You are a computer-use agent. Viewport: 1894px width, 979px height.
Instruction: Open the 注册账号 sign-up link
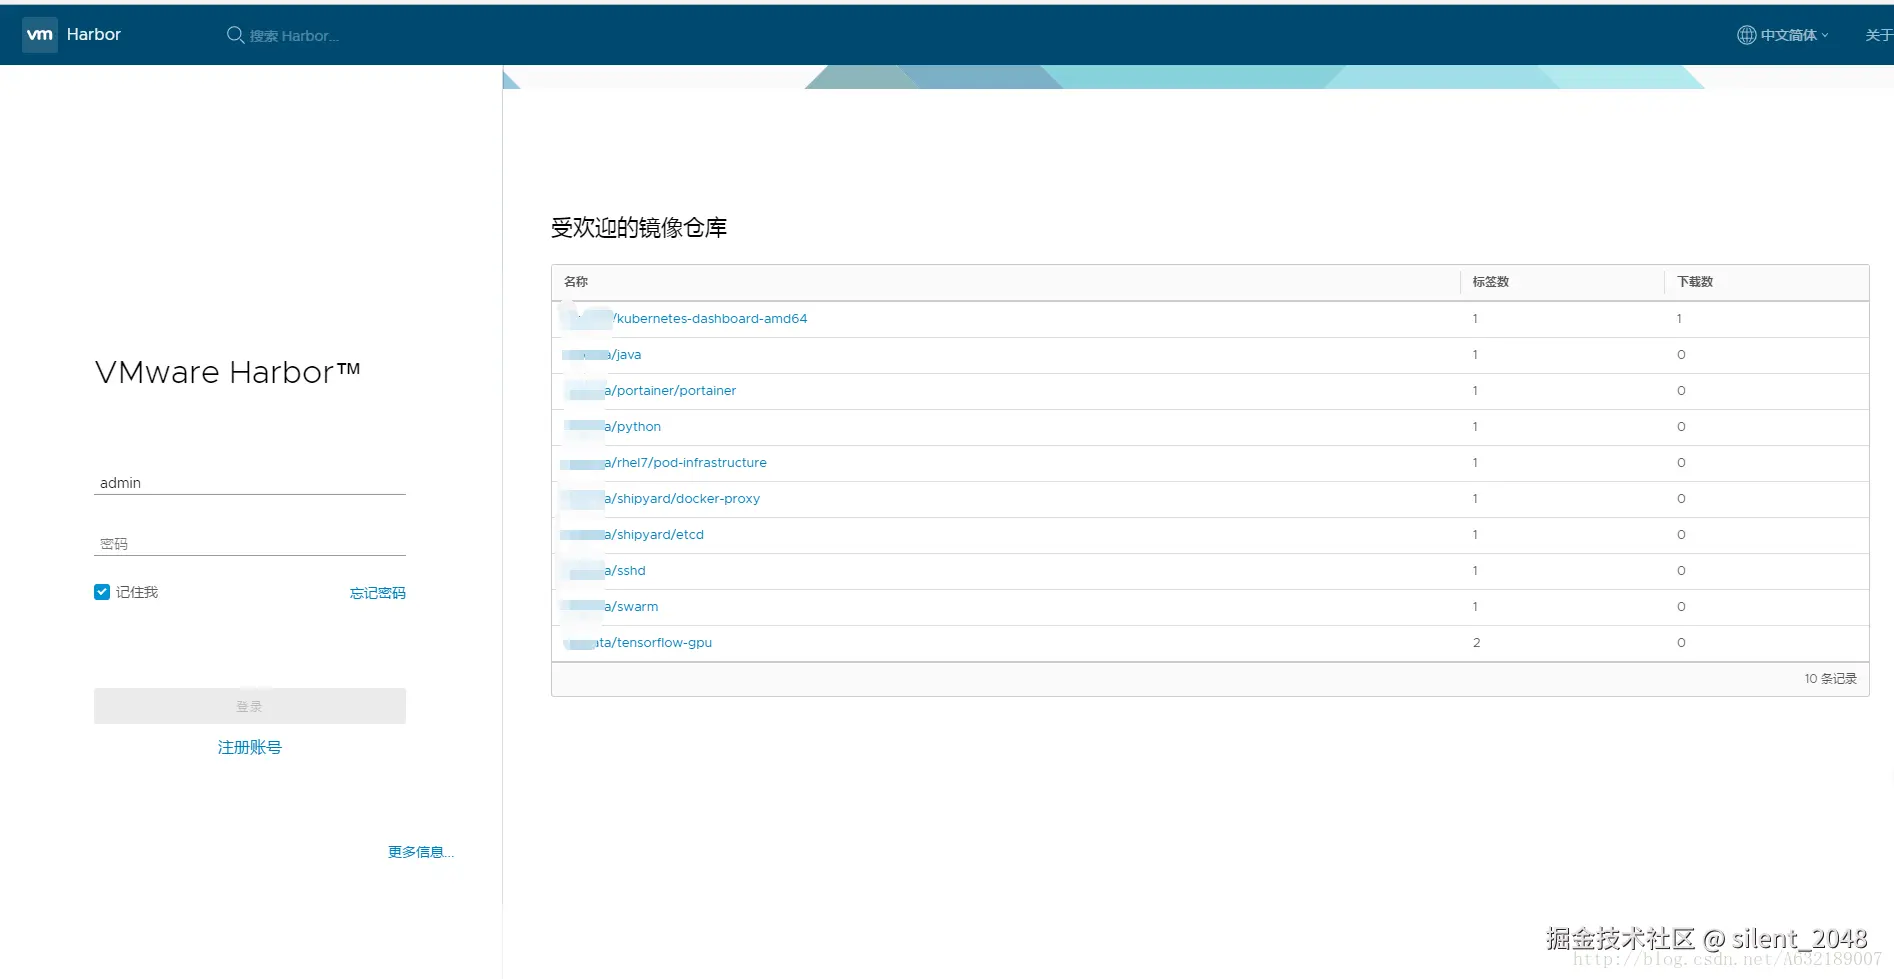tap(250, 747)
